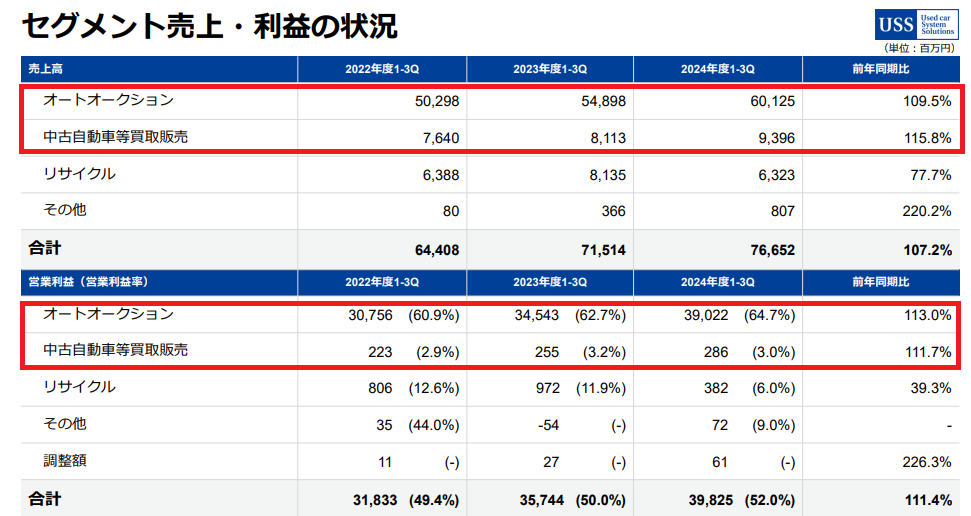Click the sales value 54,898
The image size is (971, 516).
(603, 101)
